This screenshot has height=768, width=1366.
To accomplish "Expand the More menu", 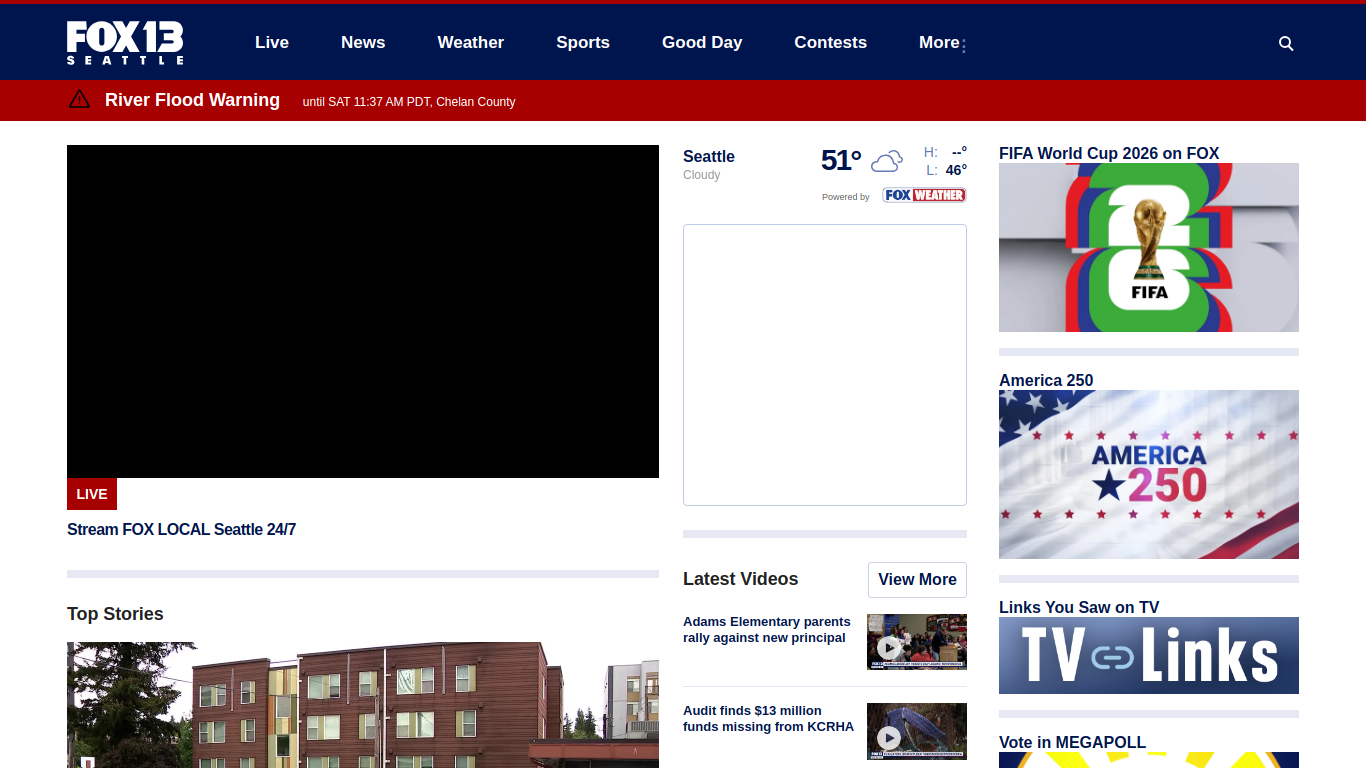I will (942, 42).
